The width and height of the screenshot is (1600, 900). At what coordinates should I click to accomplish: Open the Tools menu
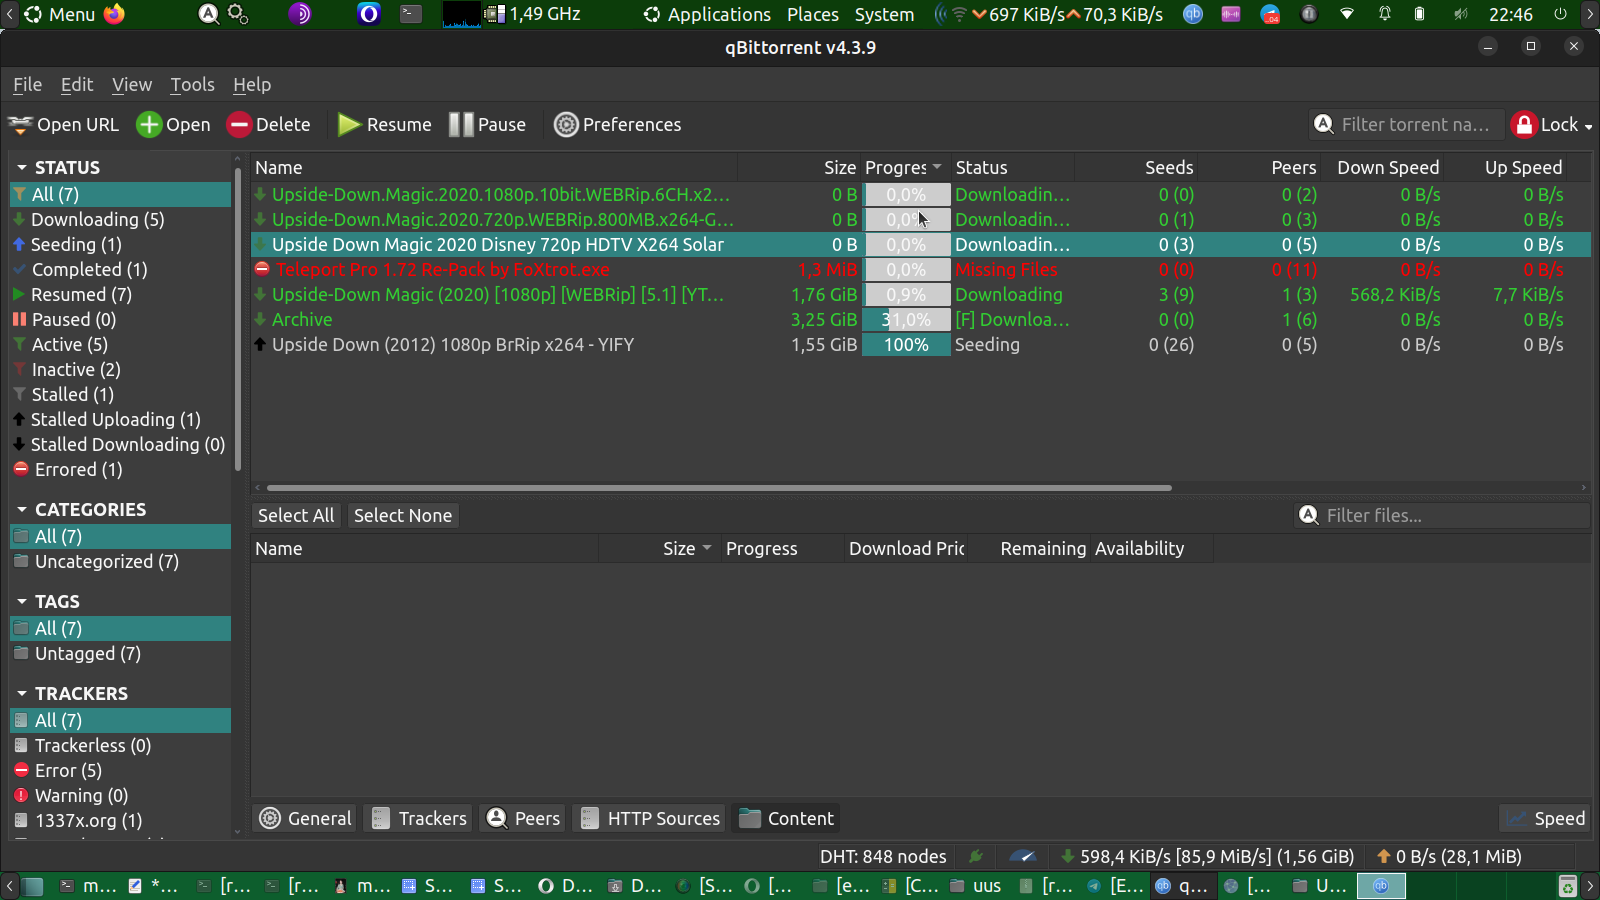tap(192, 85)
